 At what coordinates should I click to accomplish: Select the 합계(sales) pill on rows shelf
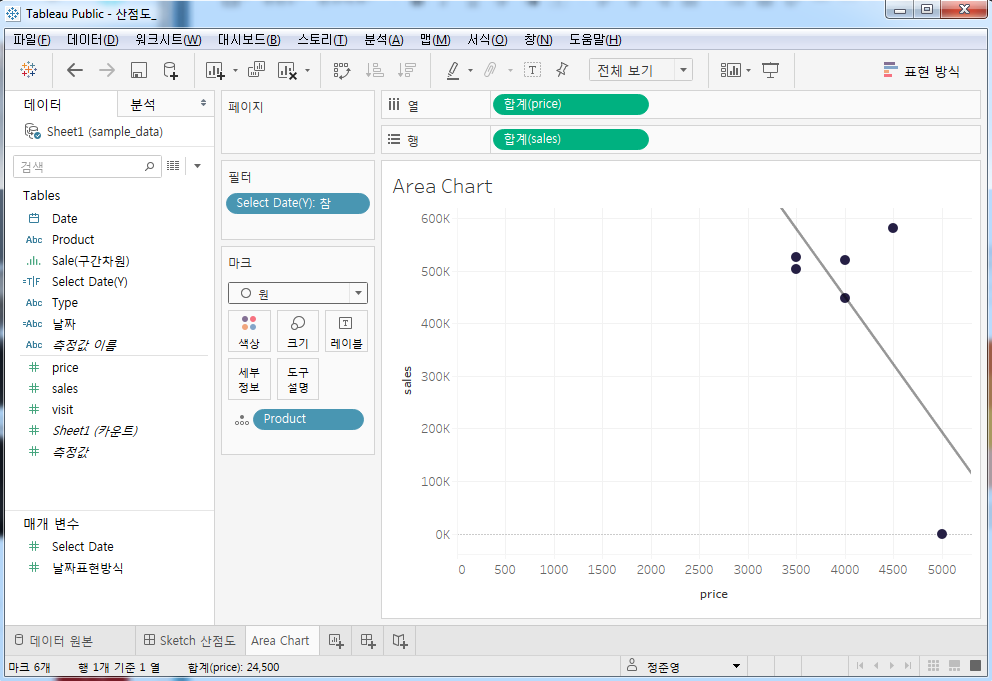pos(571,139)
